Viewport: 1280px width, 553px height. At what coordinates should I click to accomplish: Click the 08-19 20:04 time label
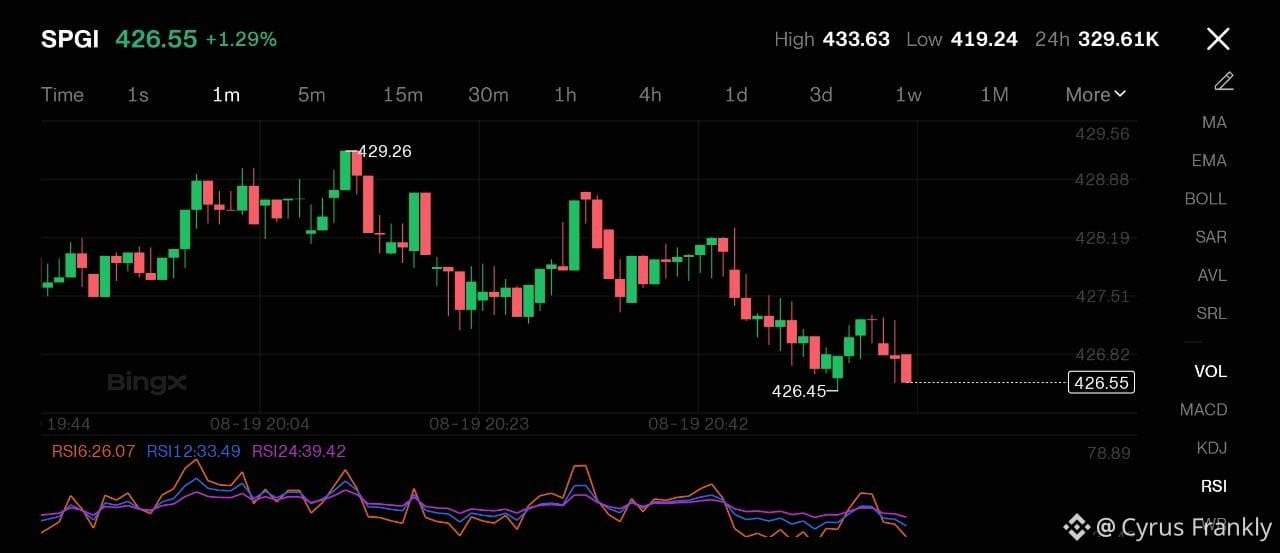tap(259, 424)
